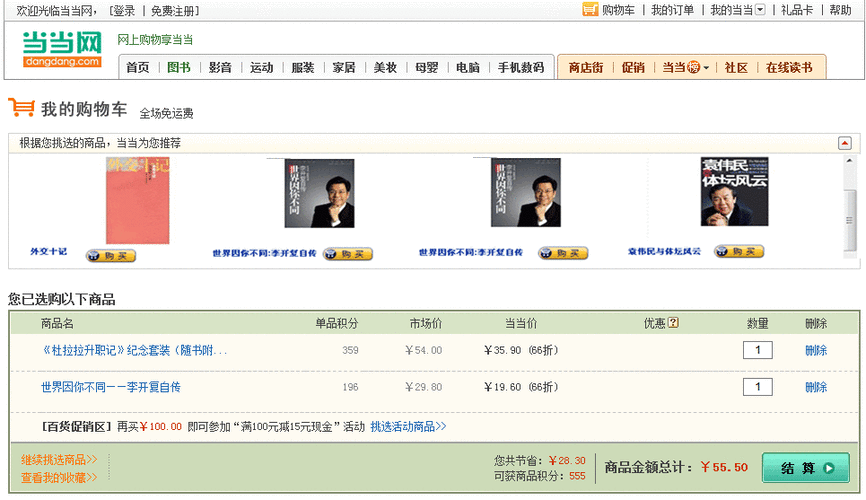This screenshot has width=866, height=500.
Task: Expand the 当当榜 dropdown in the orange nav
Action: pos(706,68)
